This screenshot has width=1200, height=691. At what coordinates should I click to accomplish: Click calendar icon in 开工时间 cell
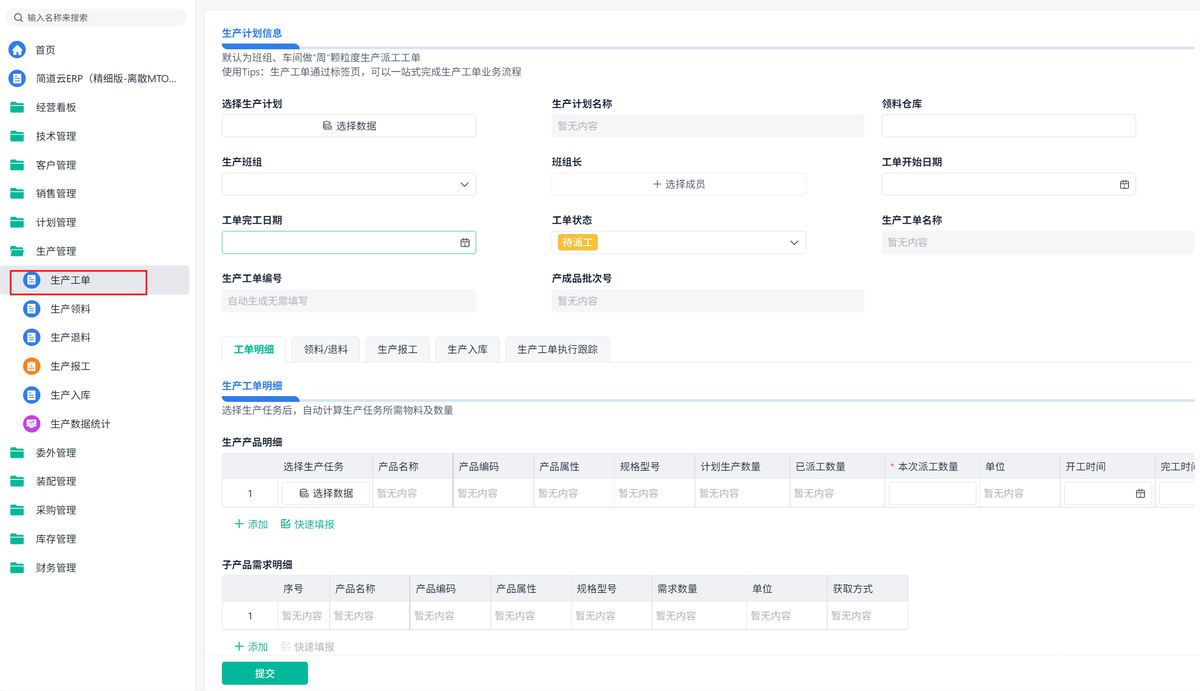point(1140,493)
